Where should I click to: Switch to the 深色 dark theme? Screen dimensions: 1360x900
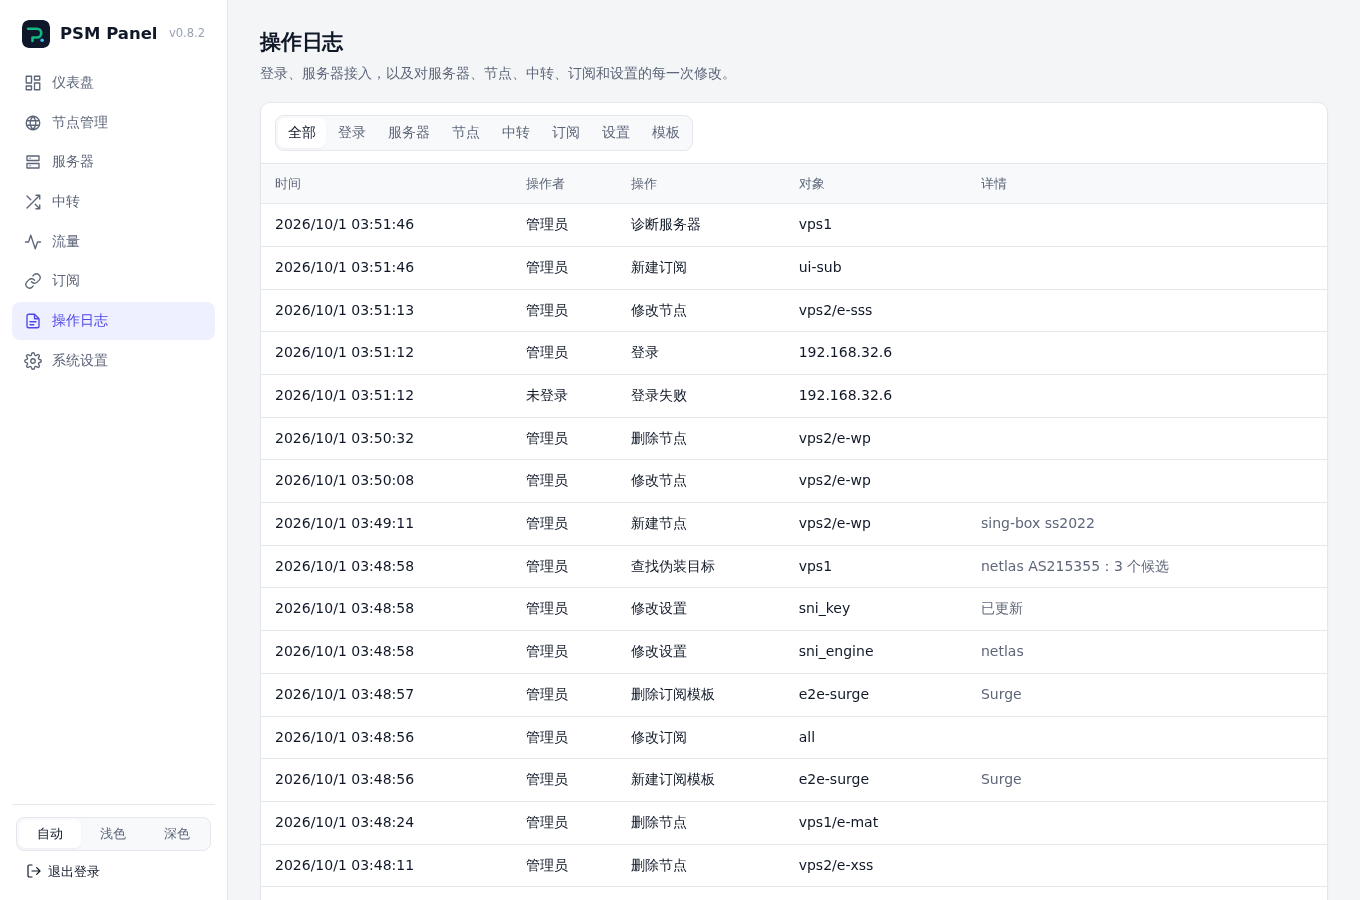click(x=177, y=834)
